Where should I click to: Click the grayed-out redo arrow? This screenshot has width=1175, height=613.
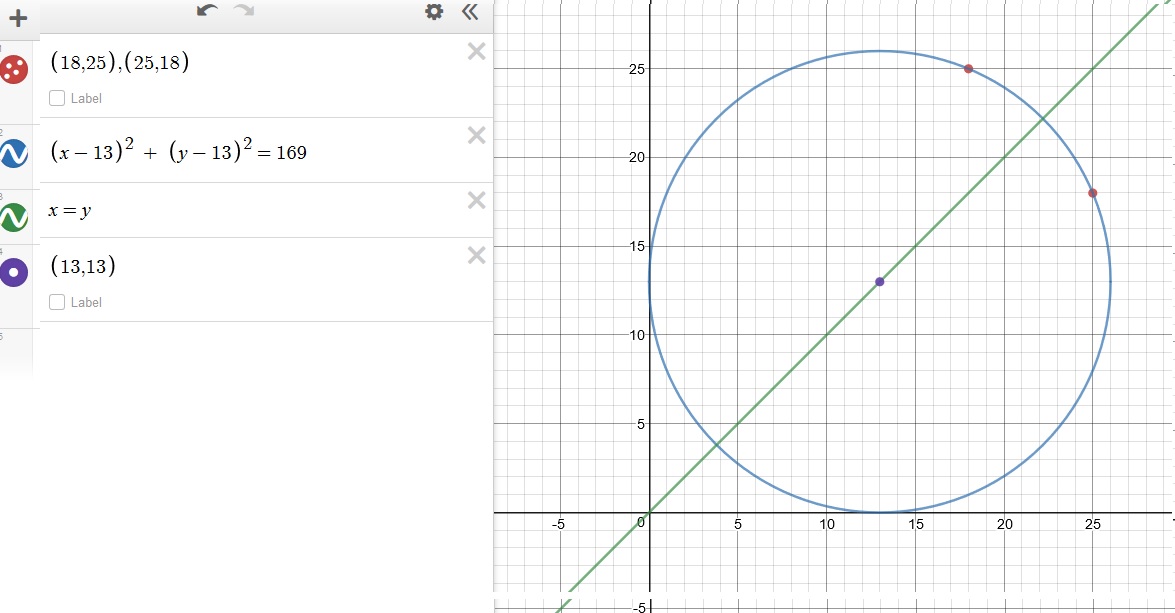[243, 11]
